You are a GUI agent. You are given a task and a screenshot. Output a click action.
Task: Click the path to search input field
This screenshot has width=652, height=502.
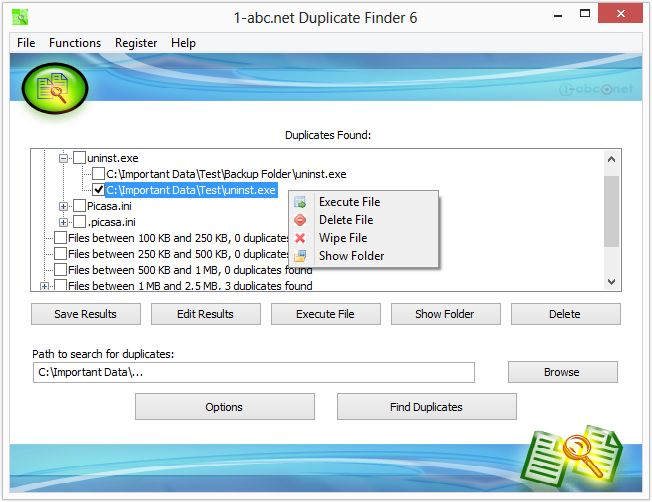pos(254,372)
